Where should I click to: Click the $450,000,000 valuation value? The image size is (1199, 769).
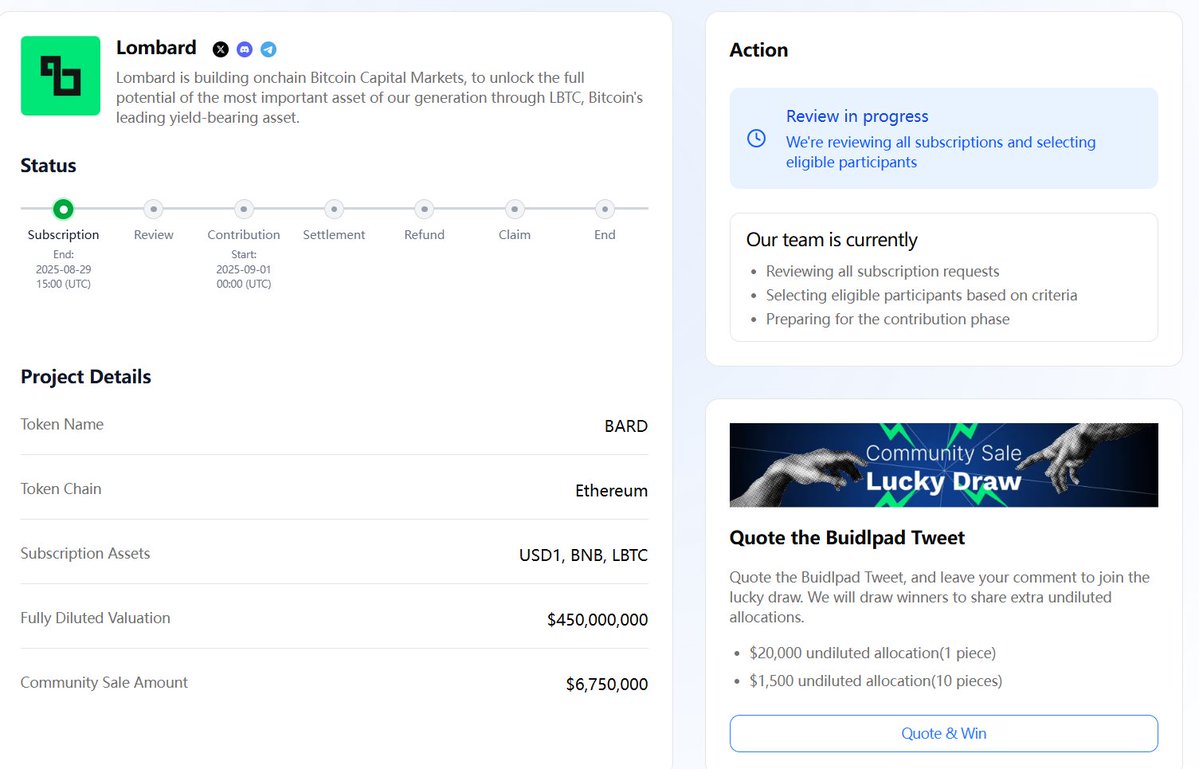coord(597,620)
